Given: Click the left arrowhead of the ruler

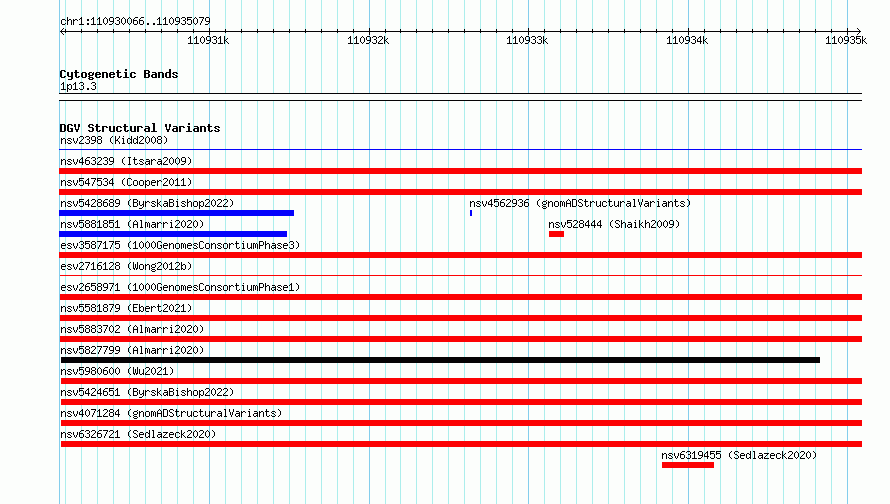Looking at the screenshot, I should pos(62,32).
